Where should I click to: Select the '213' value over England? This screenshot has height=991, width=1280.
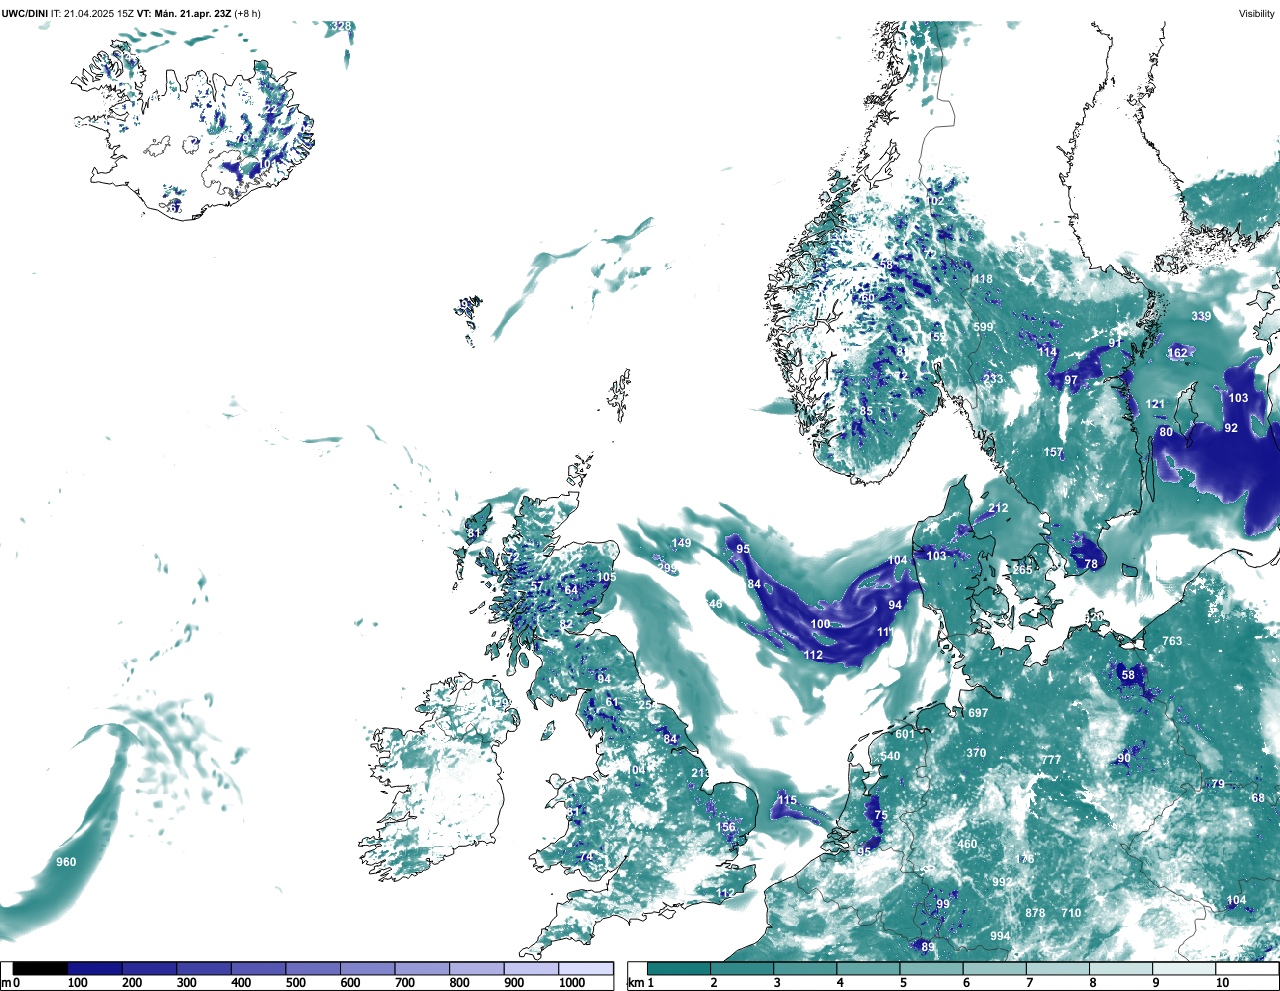point(700,773)
